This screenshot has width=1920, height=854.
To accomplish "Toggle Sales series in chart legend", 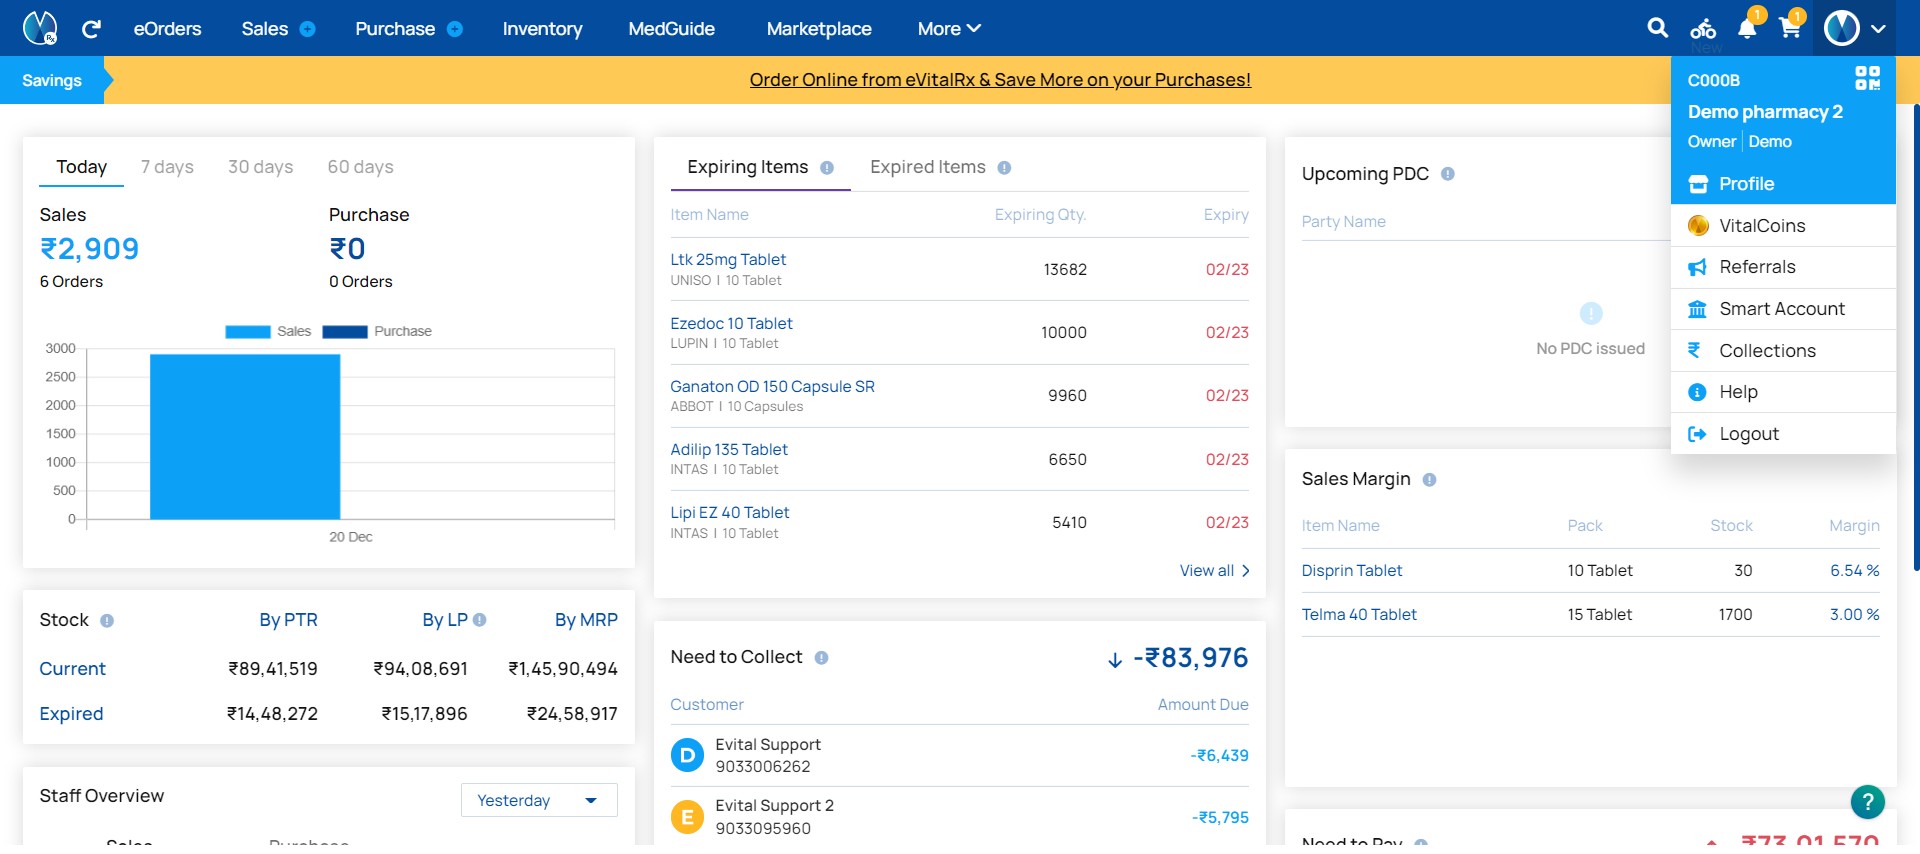I will click(268, 331).
